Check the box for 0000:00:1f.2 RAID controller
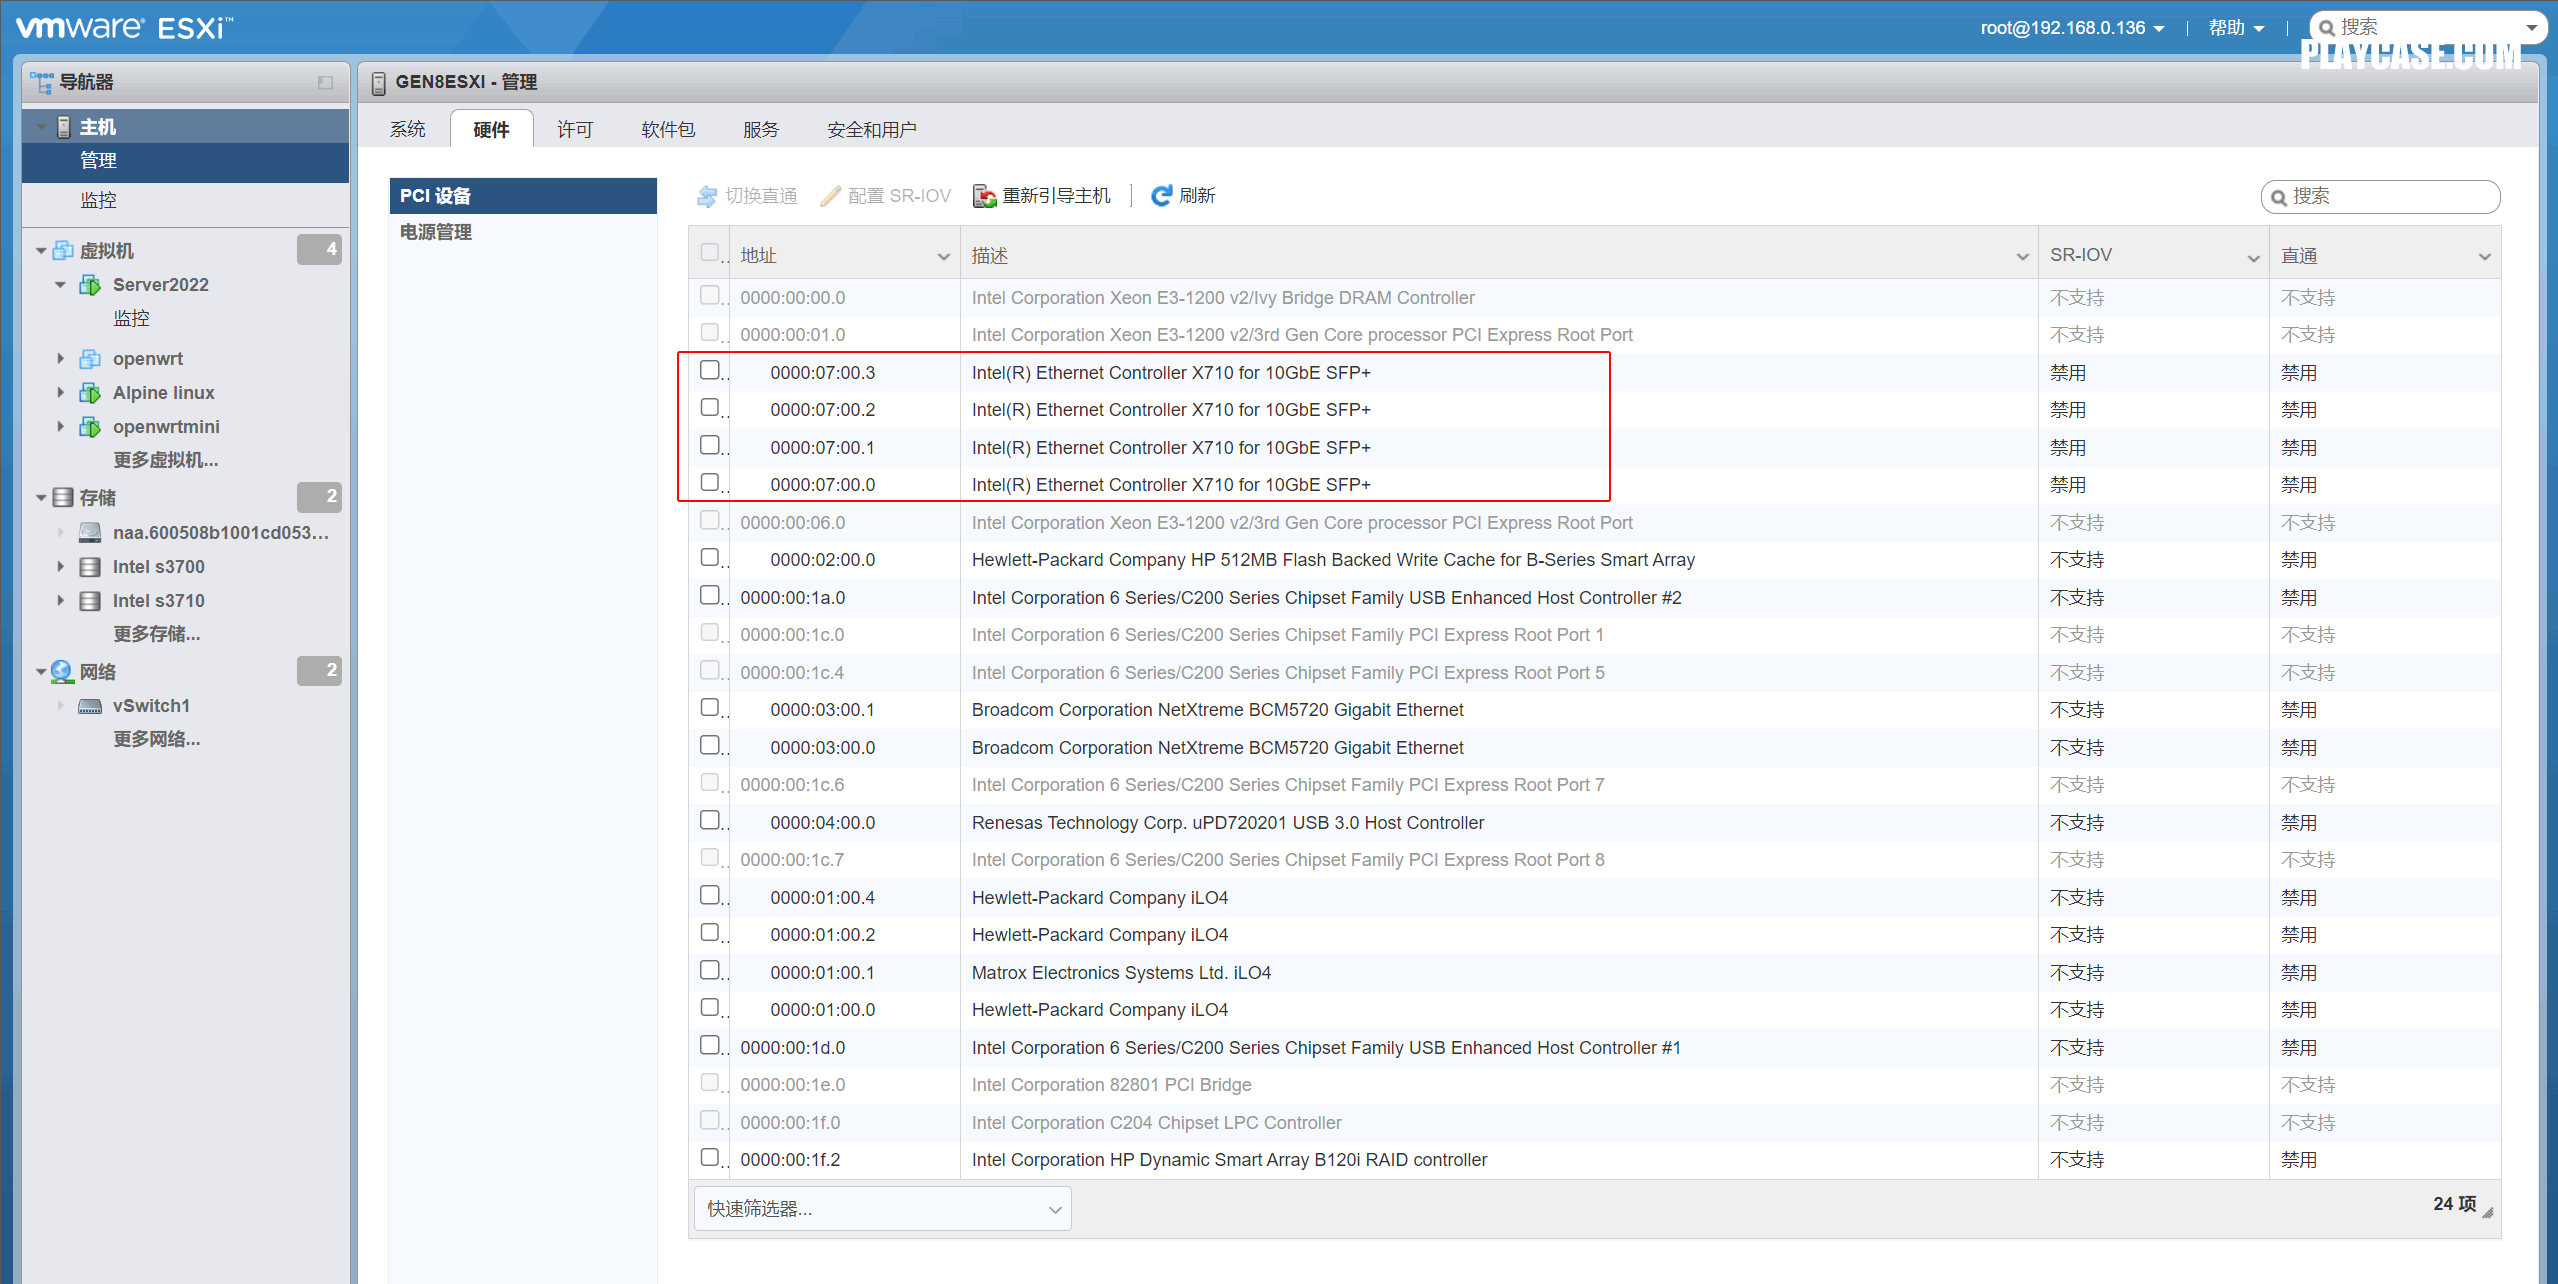The height and width of the screenshot is (1284, 2558). click(x=710, y=1157)
